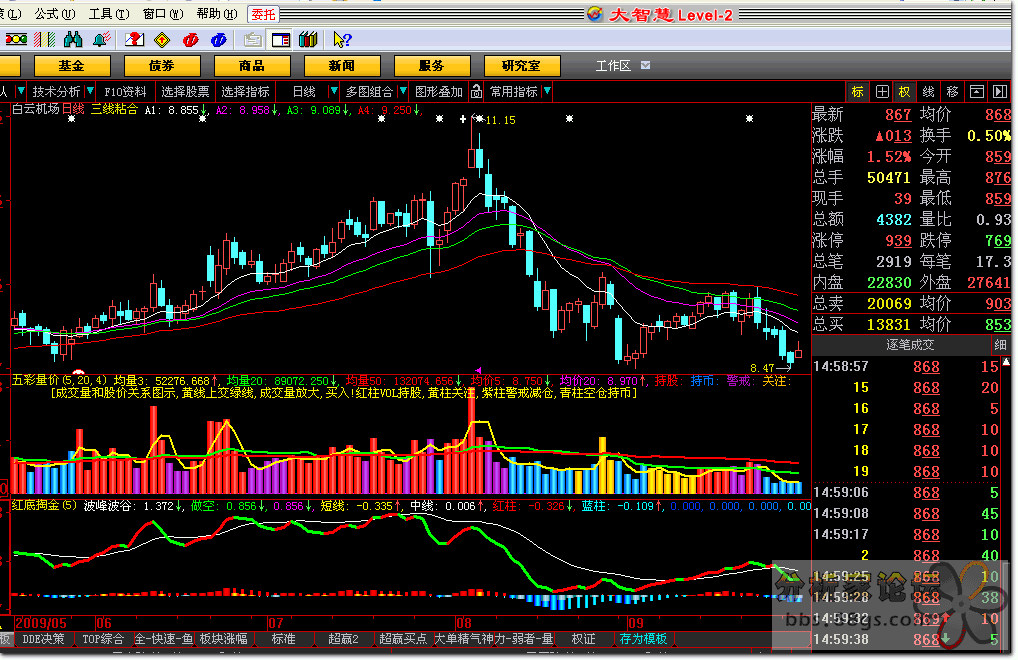Switch to the 超赢买点 tab
Screen dimensions: 1018x660
(x=403, y=639)
